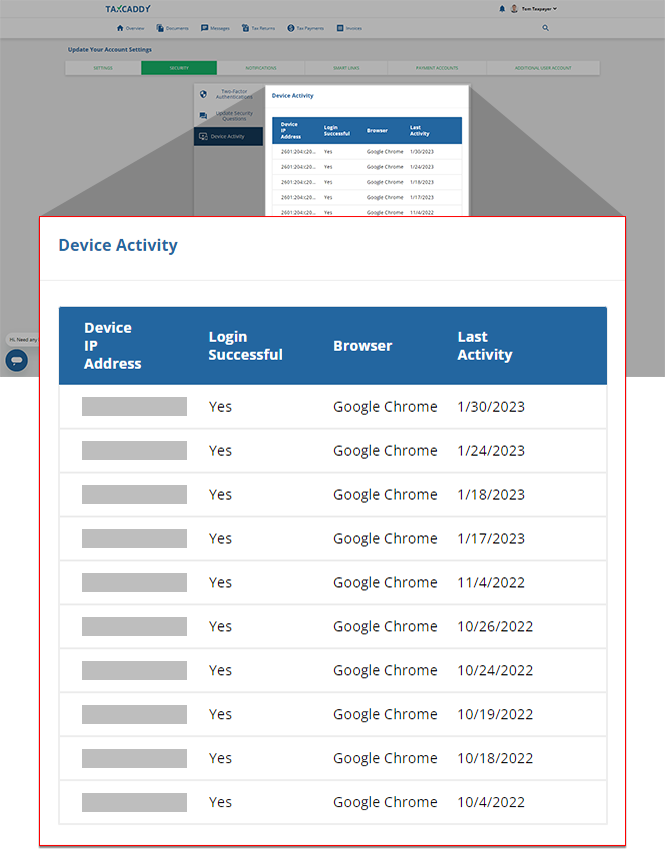This screenshot has height=852, width=665.
Task: Open the Smart Links tab
Action: point(346,68)
